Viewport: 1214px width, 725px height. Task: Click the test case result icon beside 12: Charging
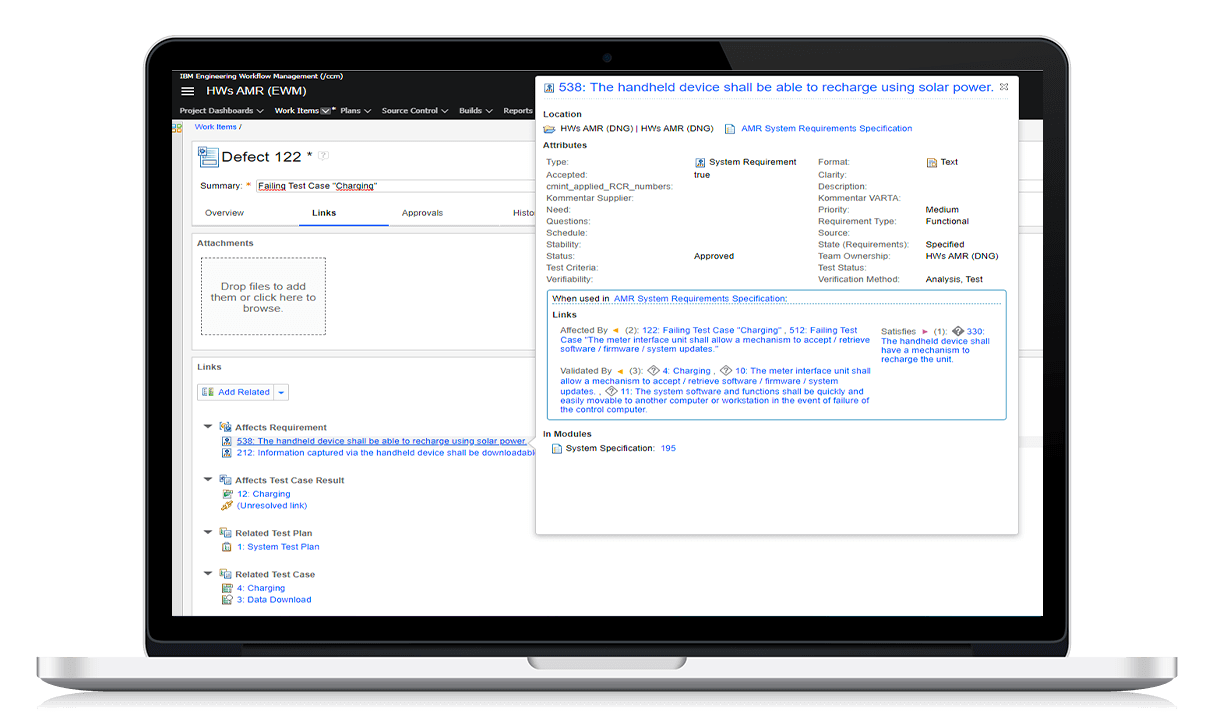[228, 493]
